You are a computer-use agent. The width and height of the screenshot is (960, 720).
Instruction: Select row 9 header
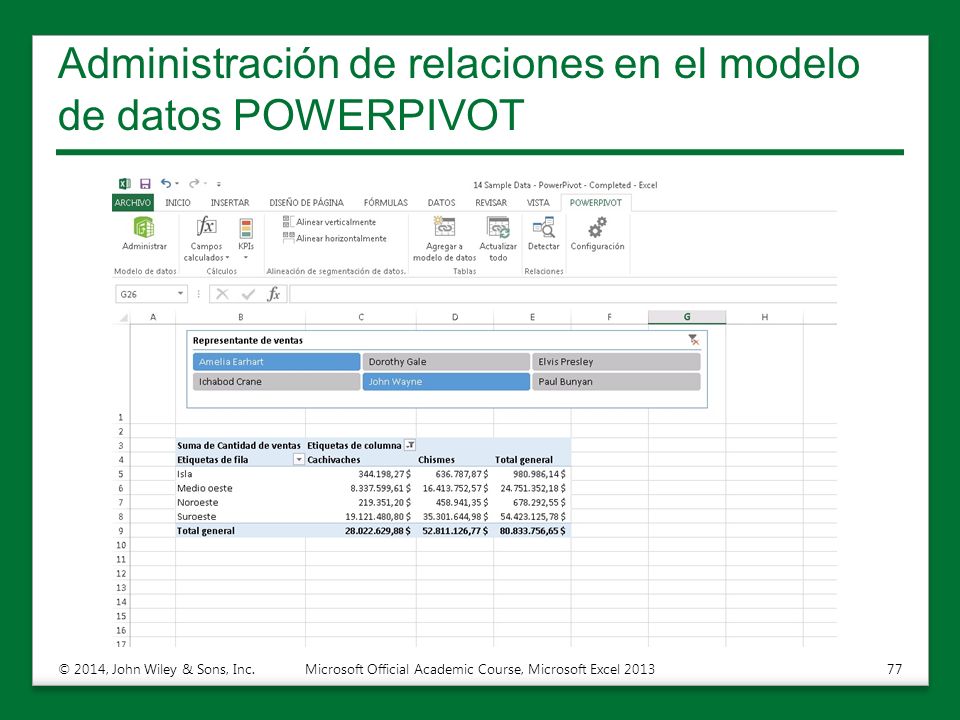coord(121,531)
